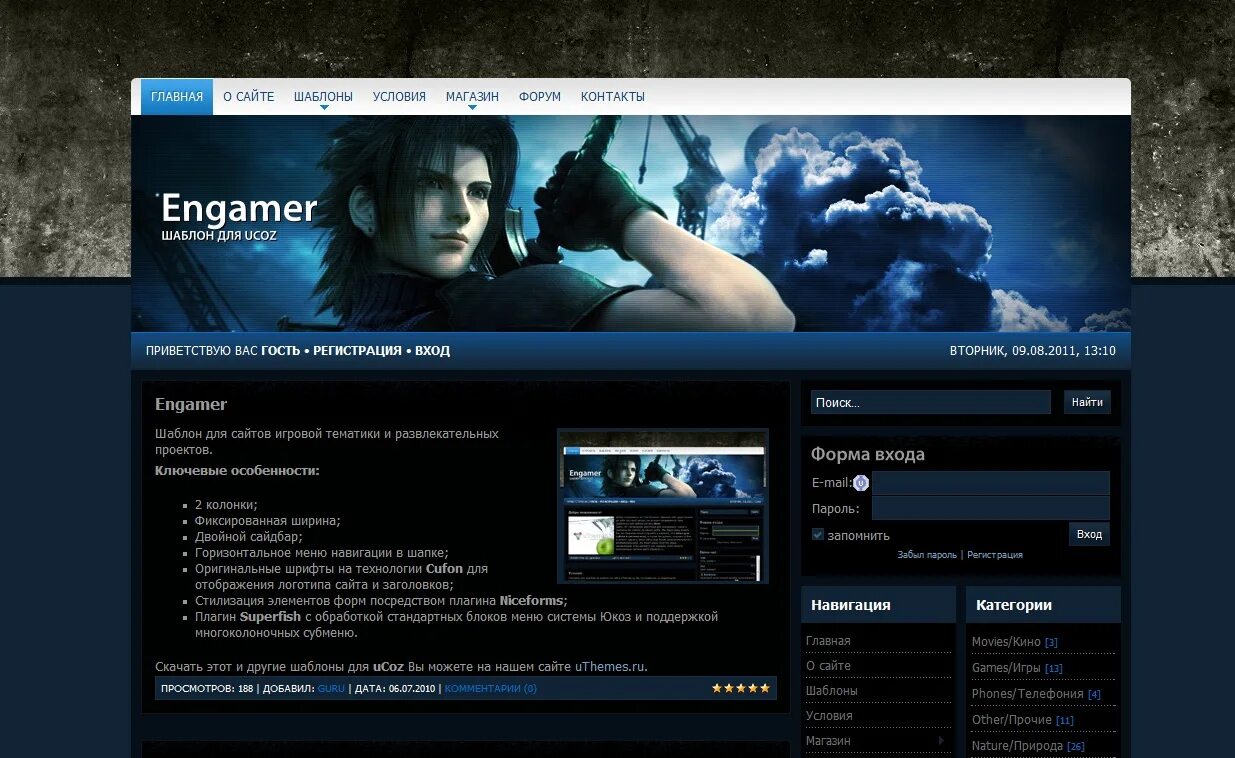Expand the МАГАЗИН dropdown in top menu
Image resolution: width=1235 pixels, height=758 pixels.
(x=472, y=97)
